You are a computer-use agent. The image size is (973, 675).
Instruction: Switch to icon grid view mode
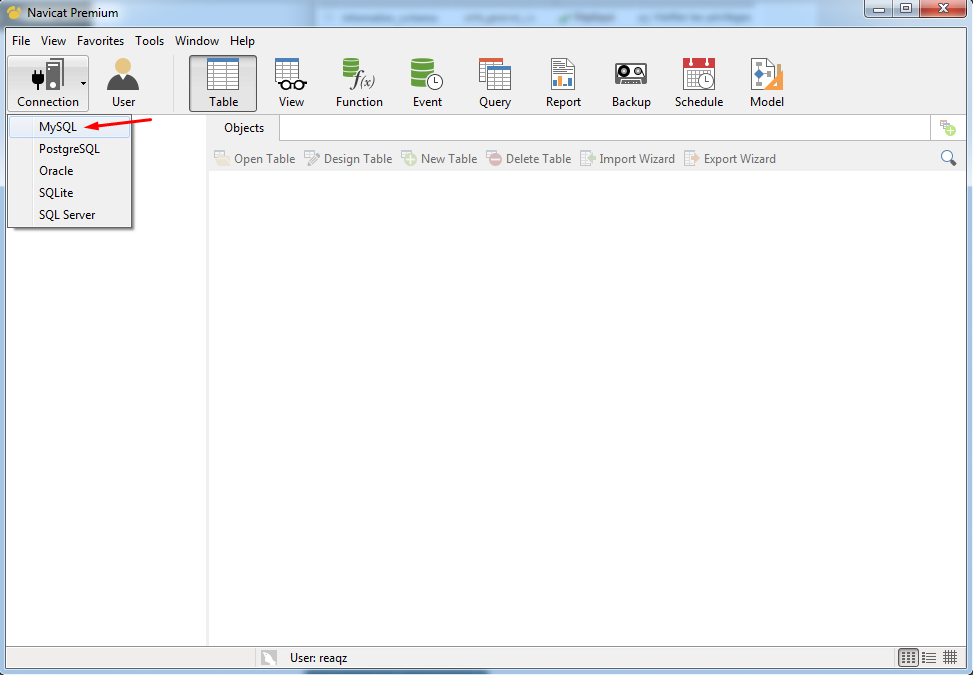tap(908, 657)
